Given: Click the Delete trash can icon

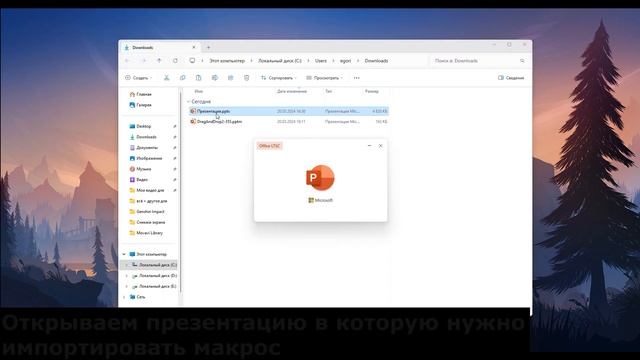Looking at the screenshot, I should point(247,78).
